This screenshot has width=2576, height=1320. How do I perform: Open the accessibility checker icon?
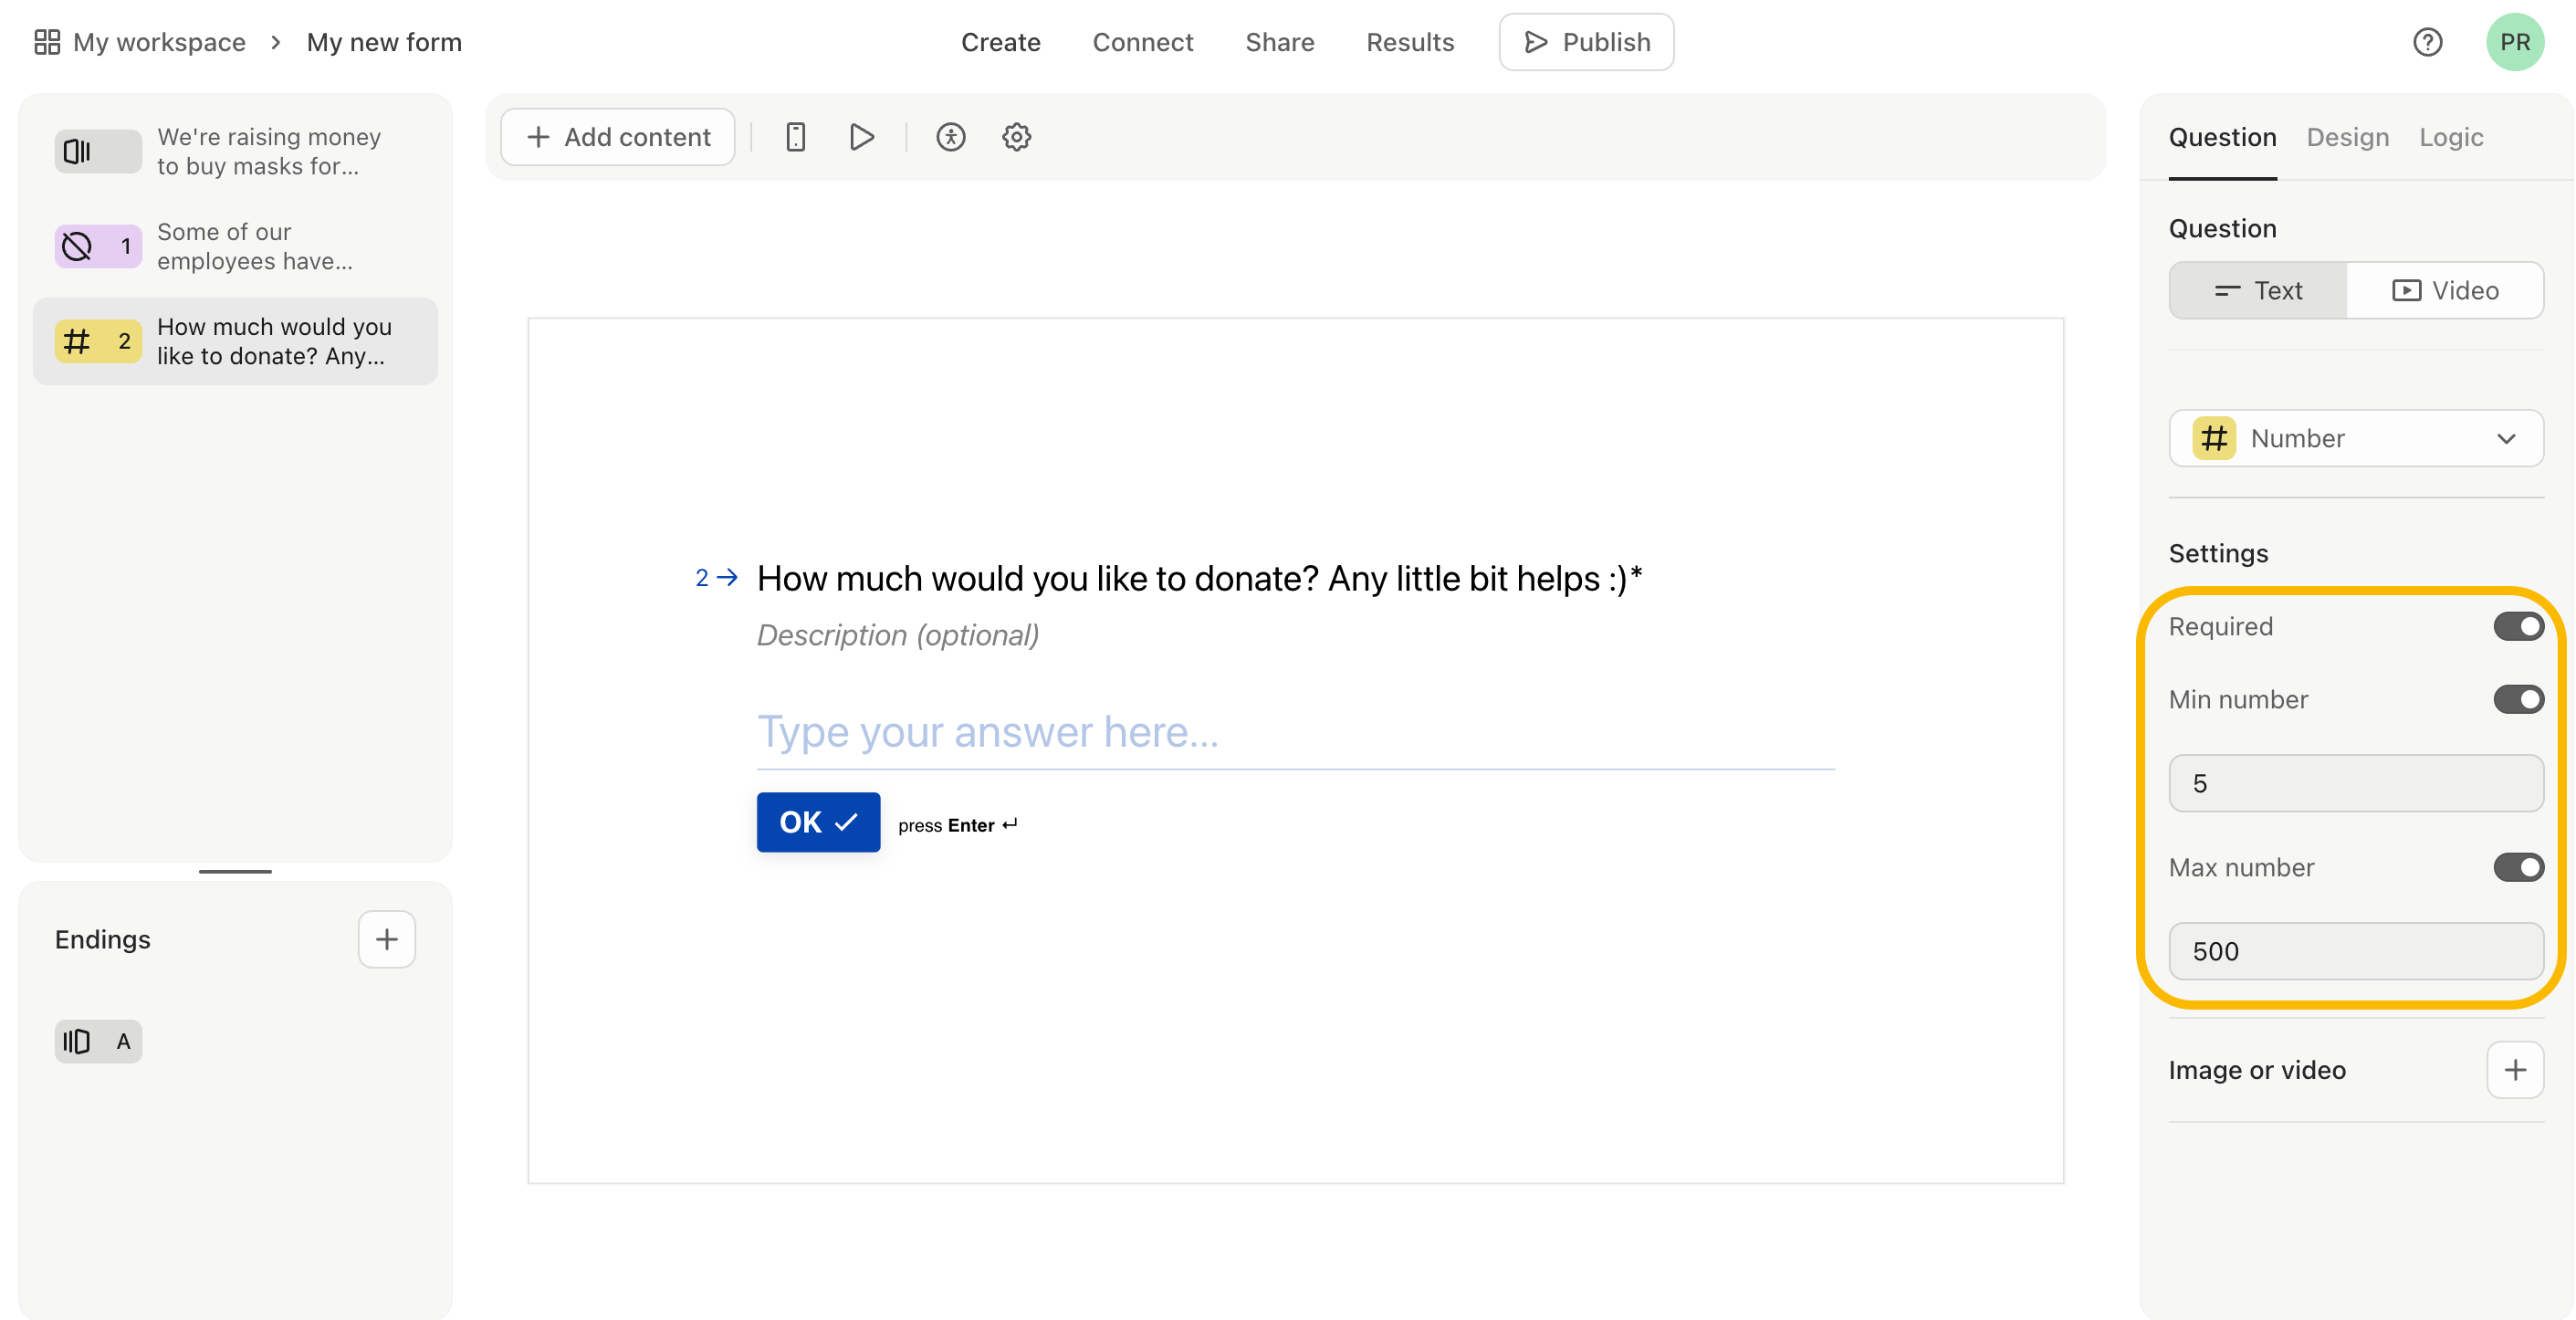pyautogui.click(x=951, y=137)
